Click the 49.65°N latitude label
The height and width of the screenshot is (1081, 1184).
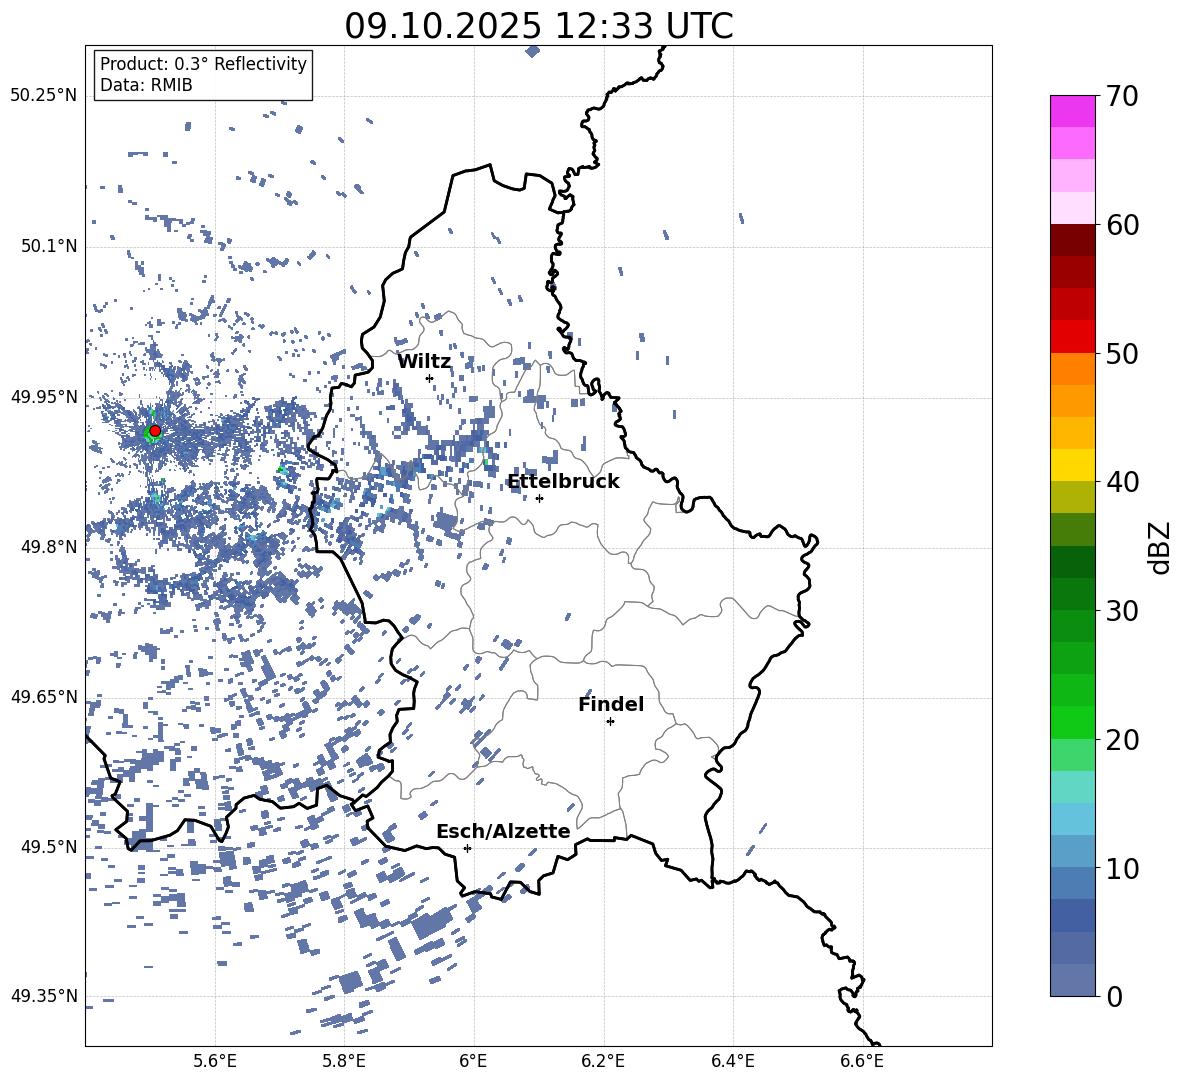(x=44, y=696)
